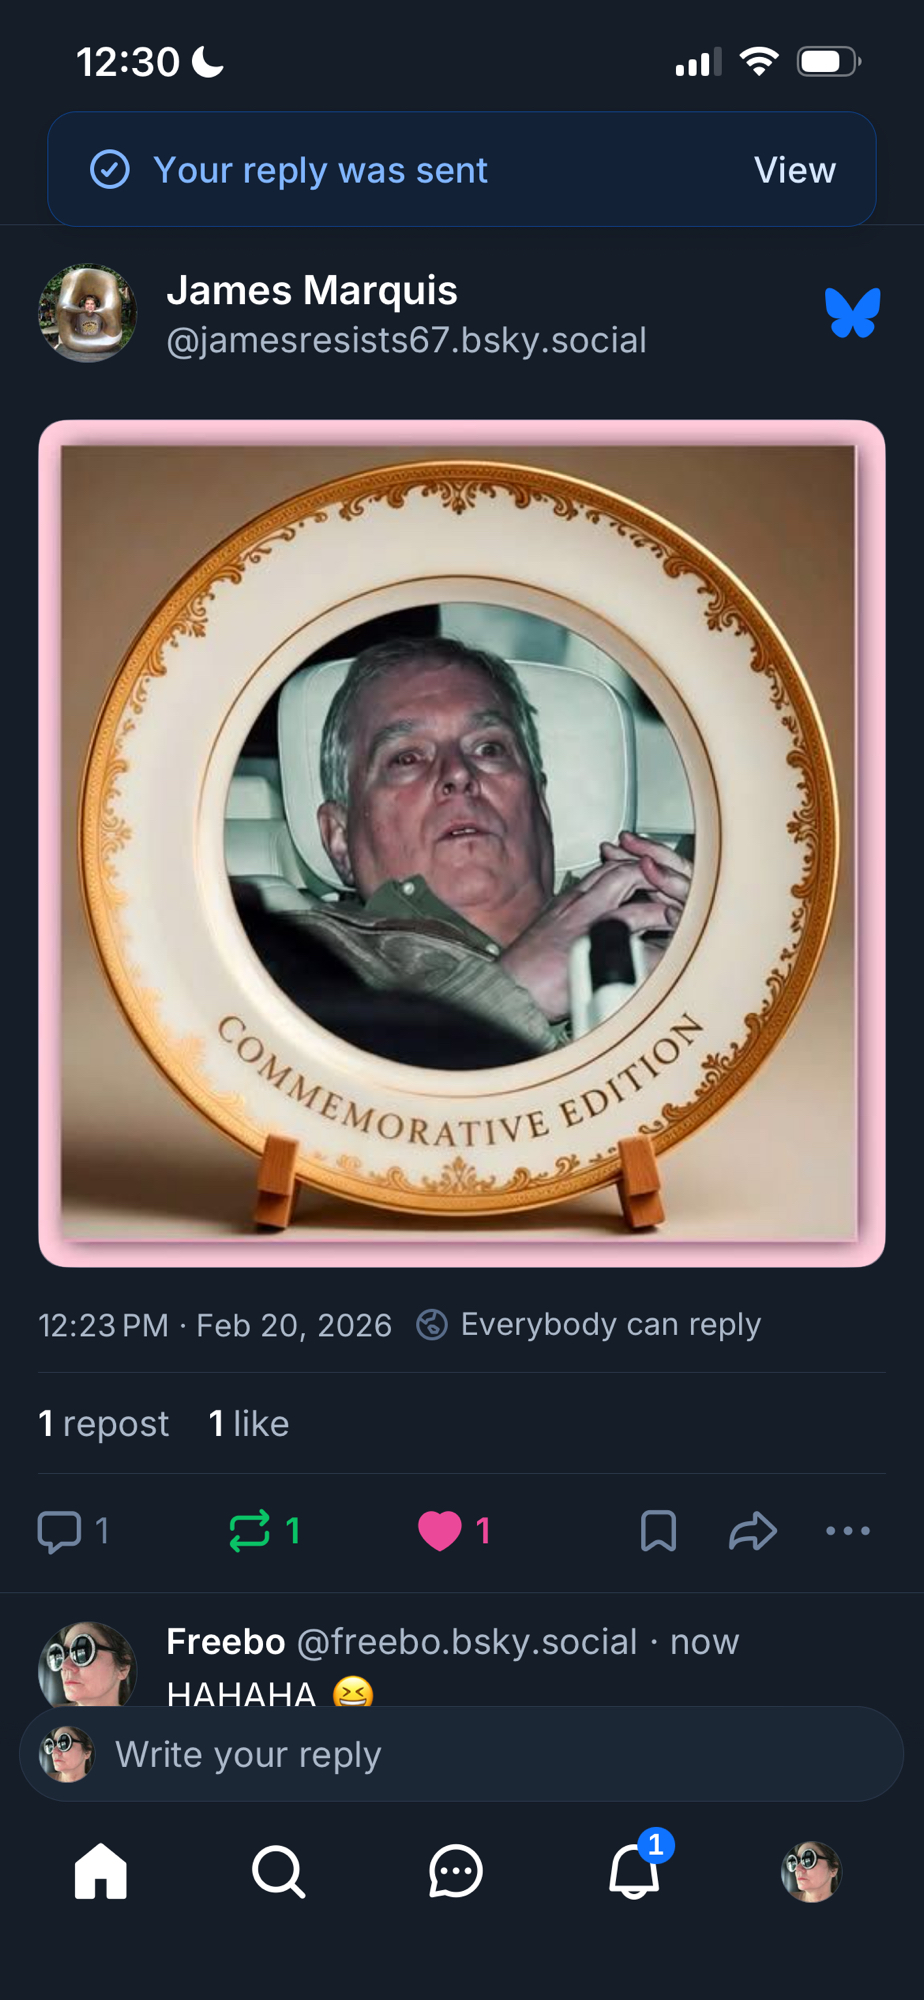Open James Marquis's profile avatar

88,313
